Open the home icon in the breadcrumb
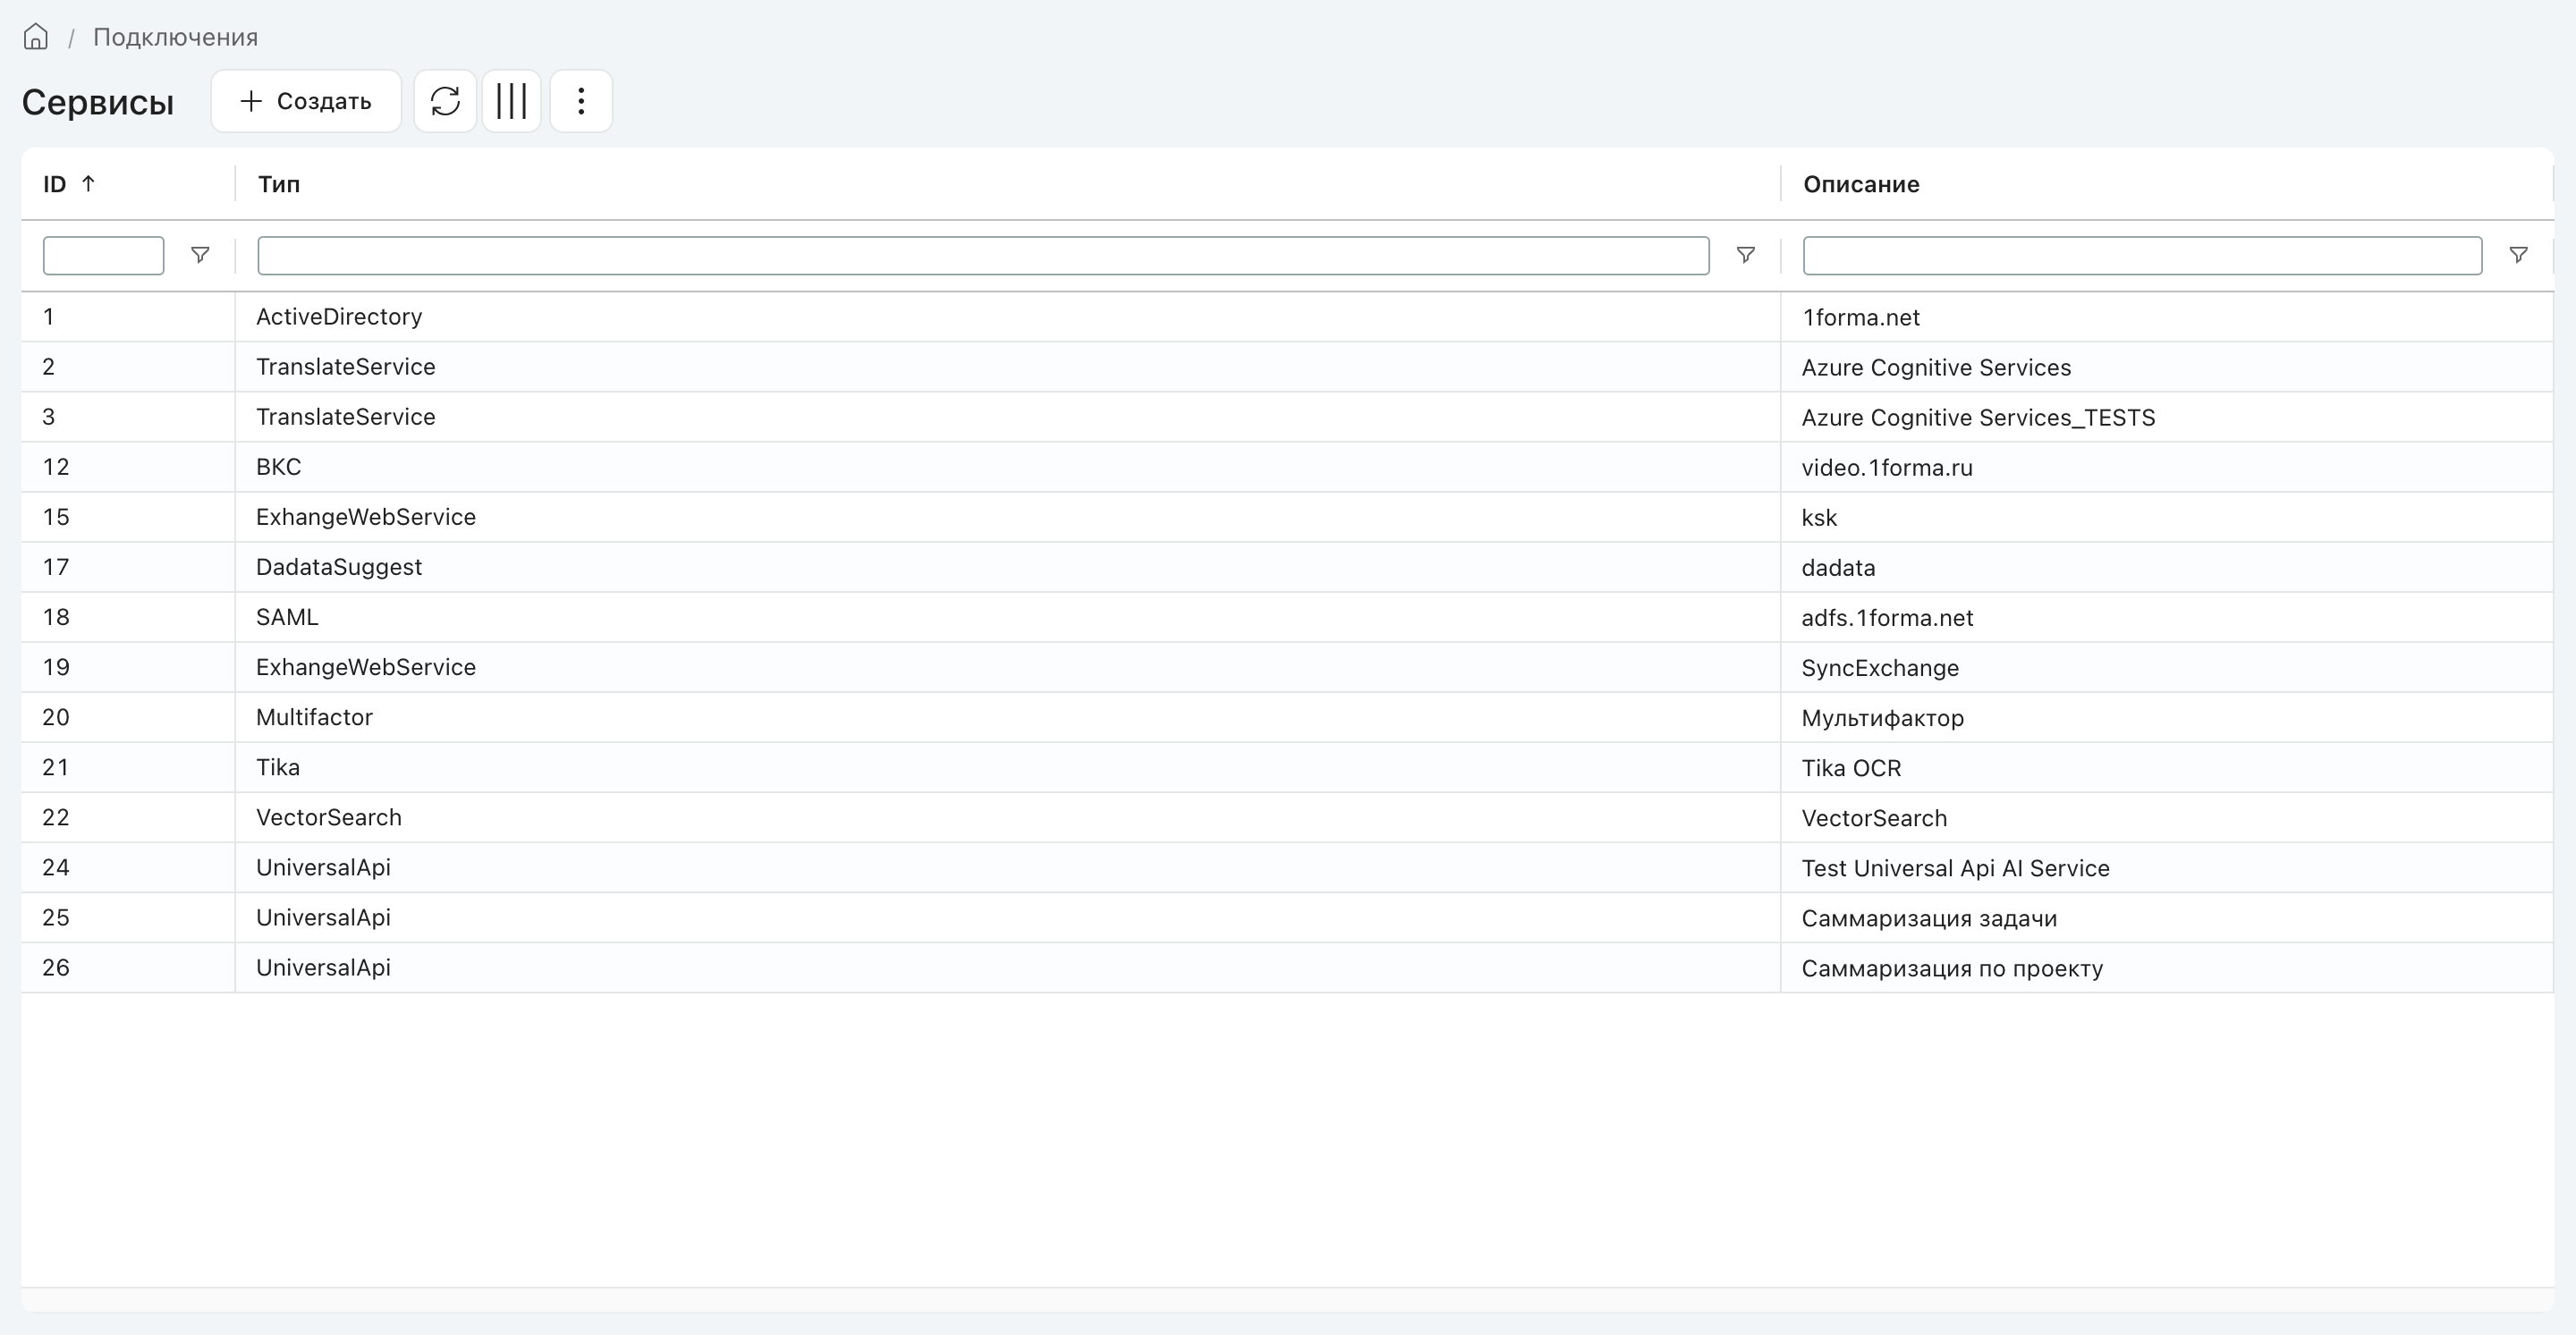The height and width of the screenshot is (1335, 2576). (36, 37)
